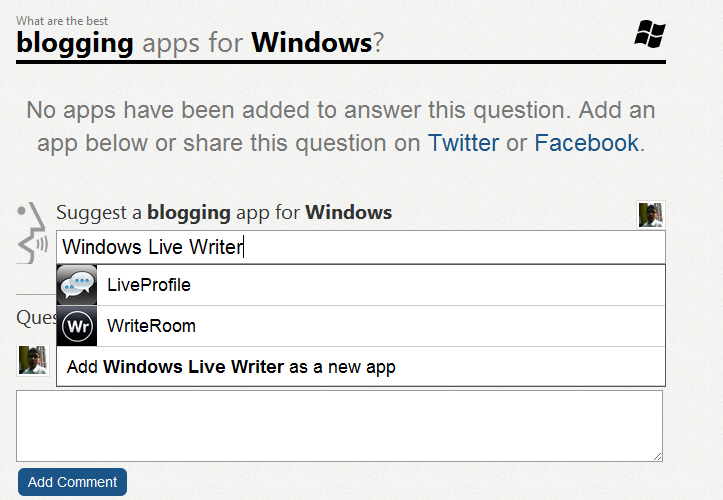Click the speaking head suggest icon
This screenshot has height=500, width=723.
pos(32,233)
